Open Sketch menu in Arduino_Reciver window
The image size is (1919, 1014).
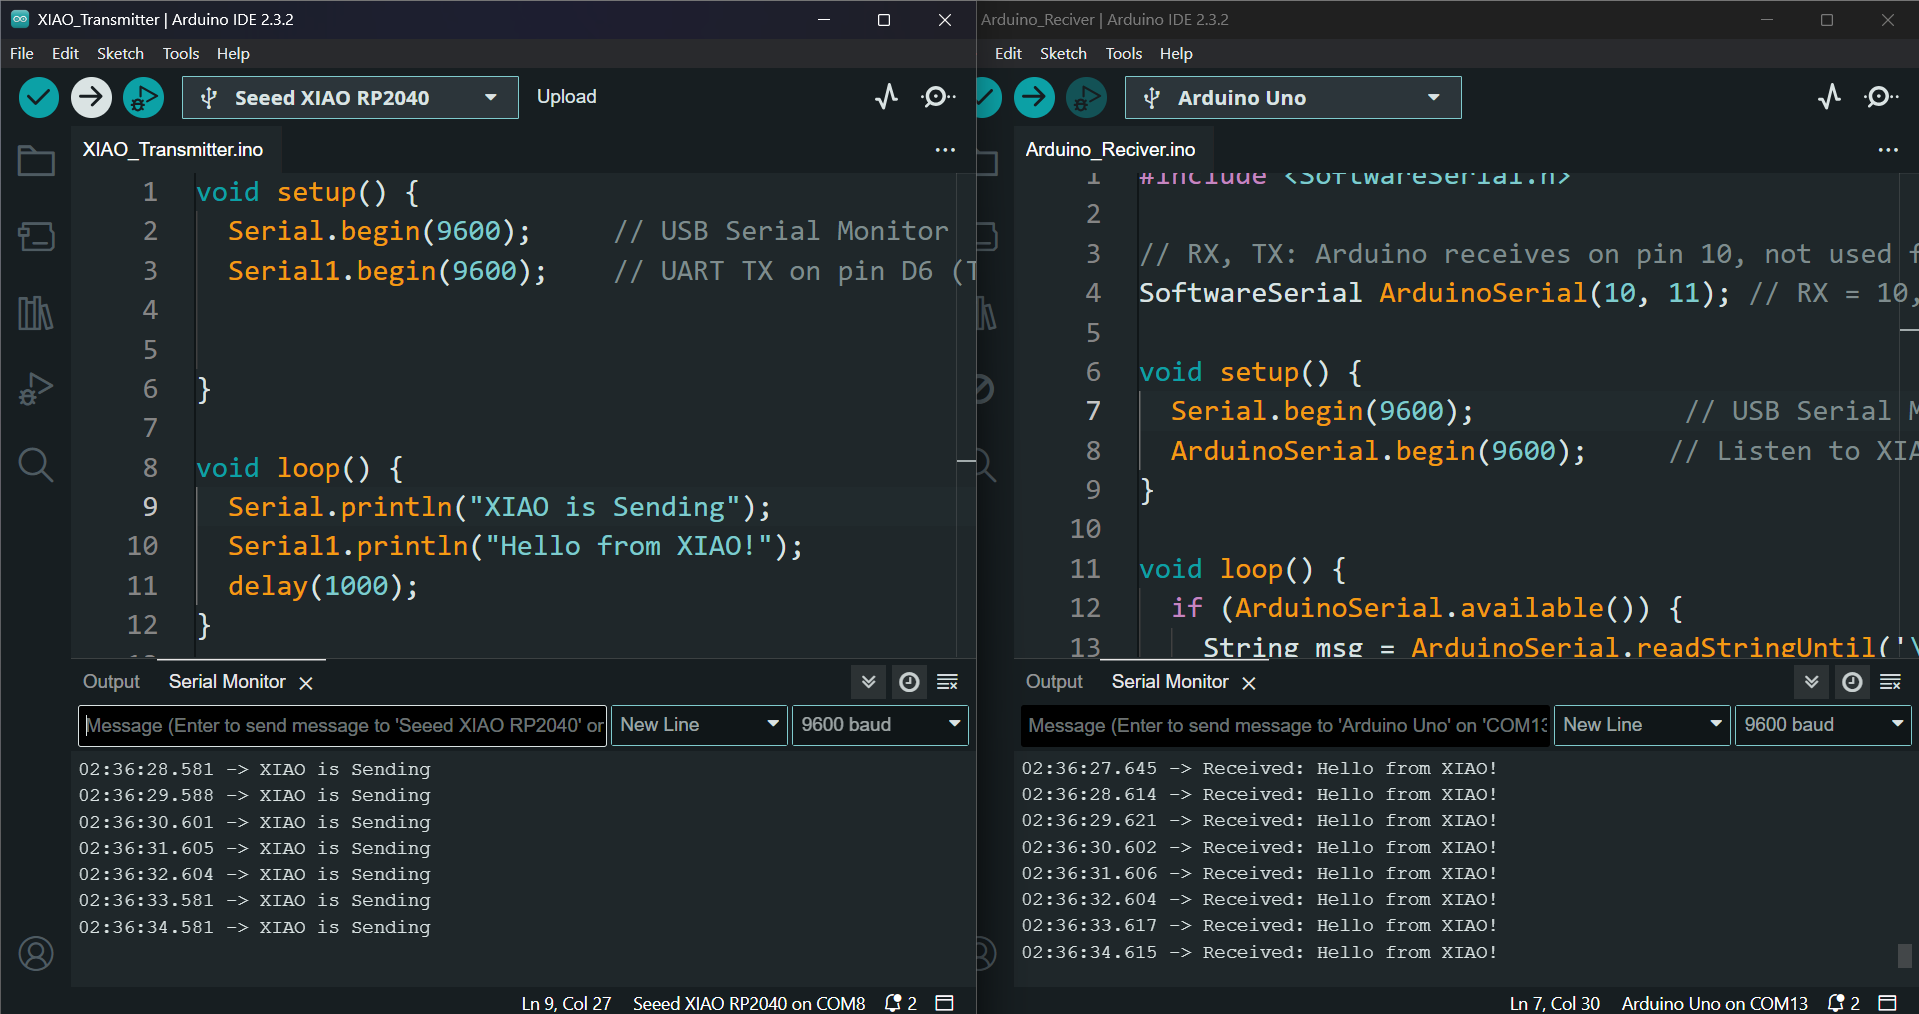(x=1063, y=54)
